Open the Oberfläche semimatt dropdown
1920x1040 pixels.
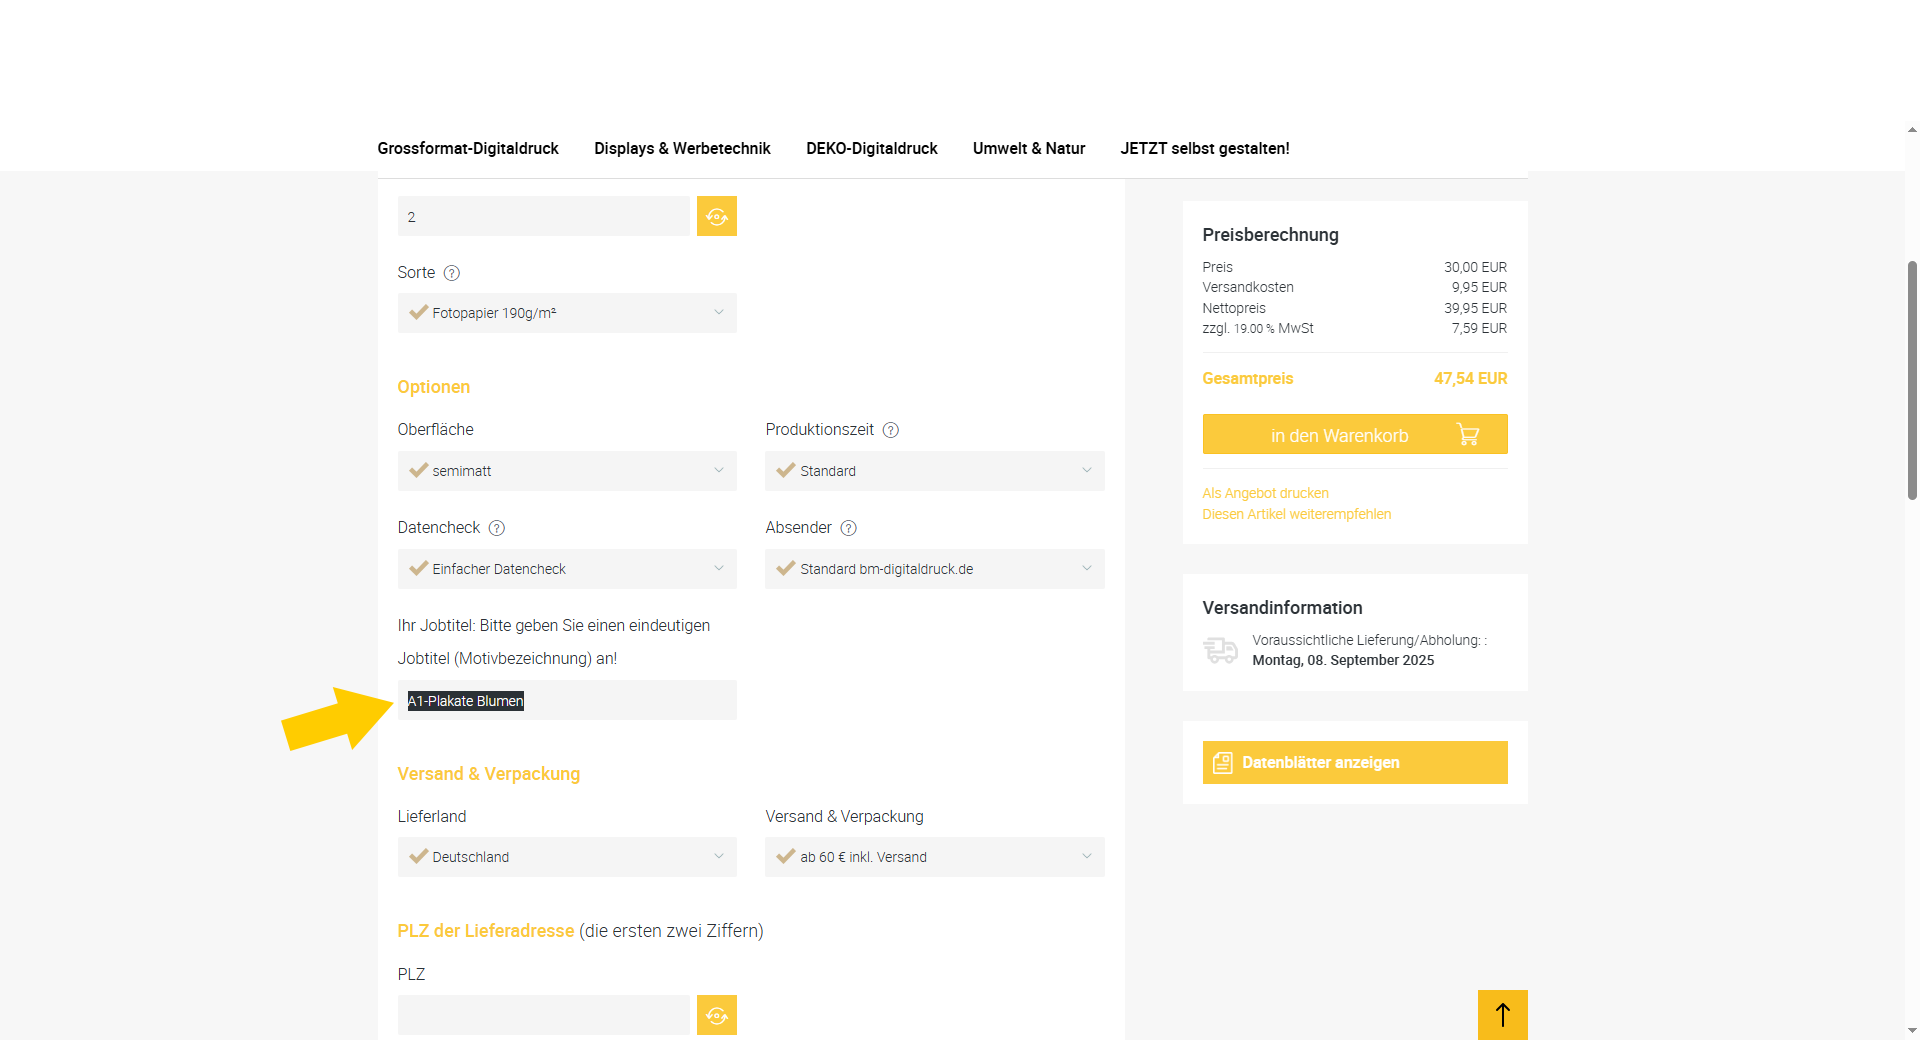pos(567,471)
